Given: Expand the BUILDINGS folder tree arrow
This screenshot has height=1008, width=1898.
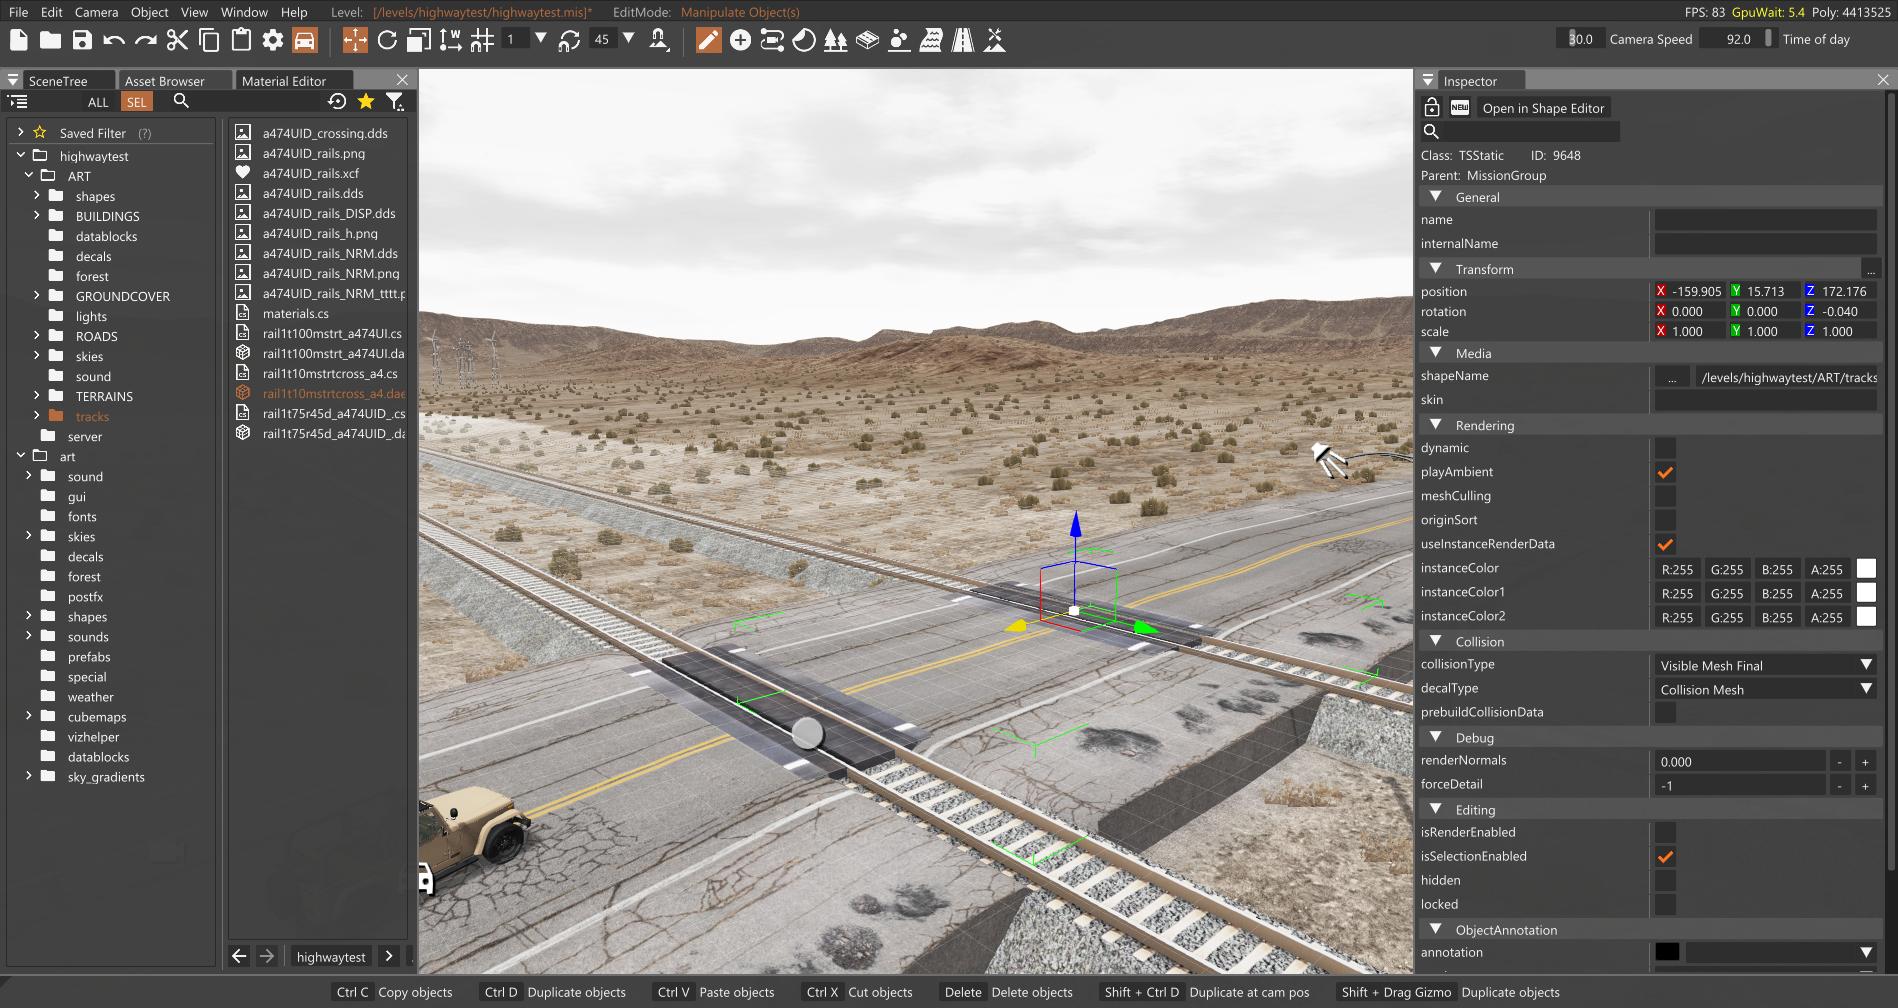Looking at the screenshot, I should click(37, 215).
